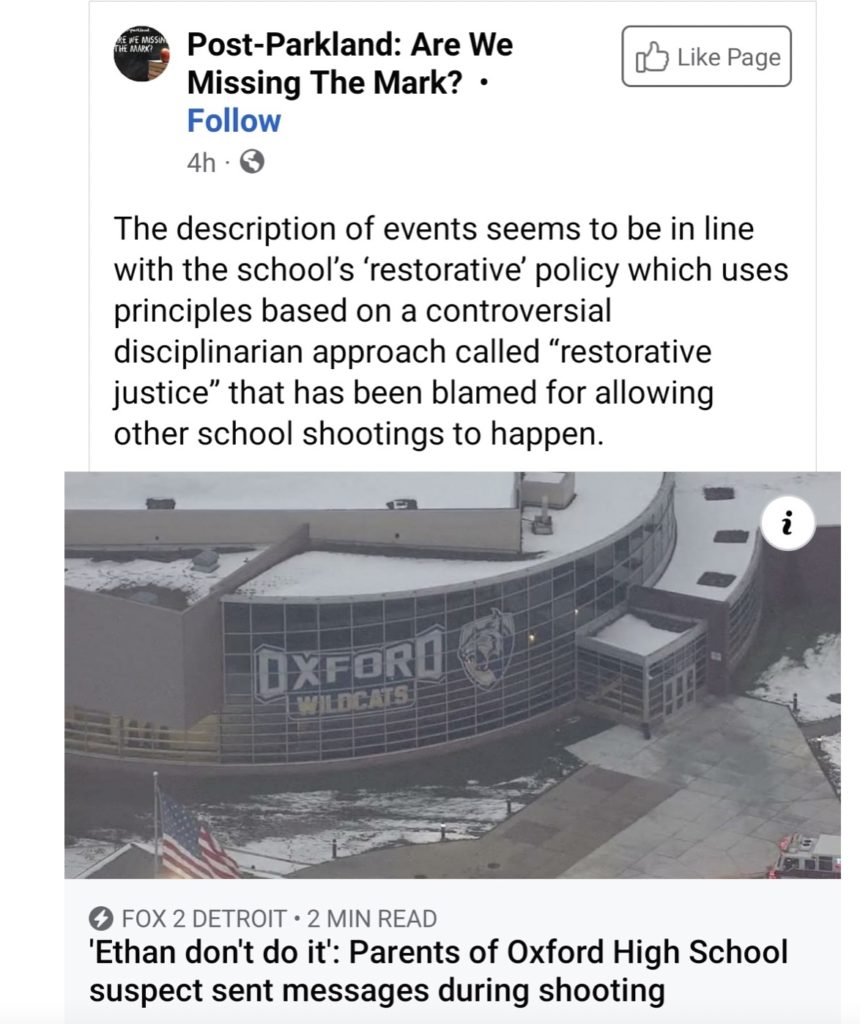Click the page's round profile picture

141,53
